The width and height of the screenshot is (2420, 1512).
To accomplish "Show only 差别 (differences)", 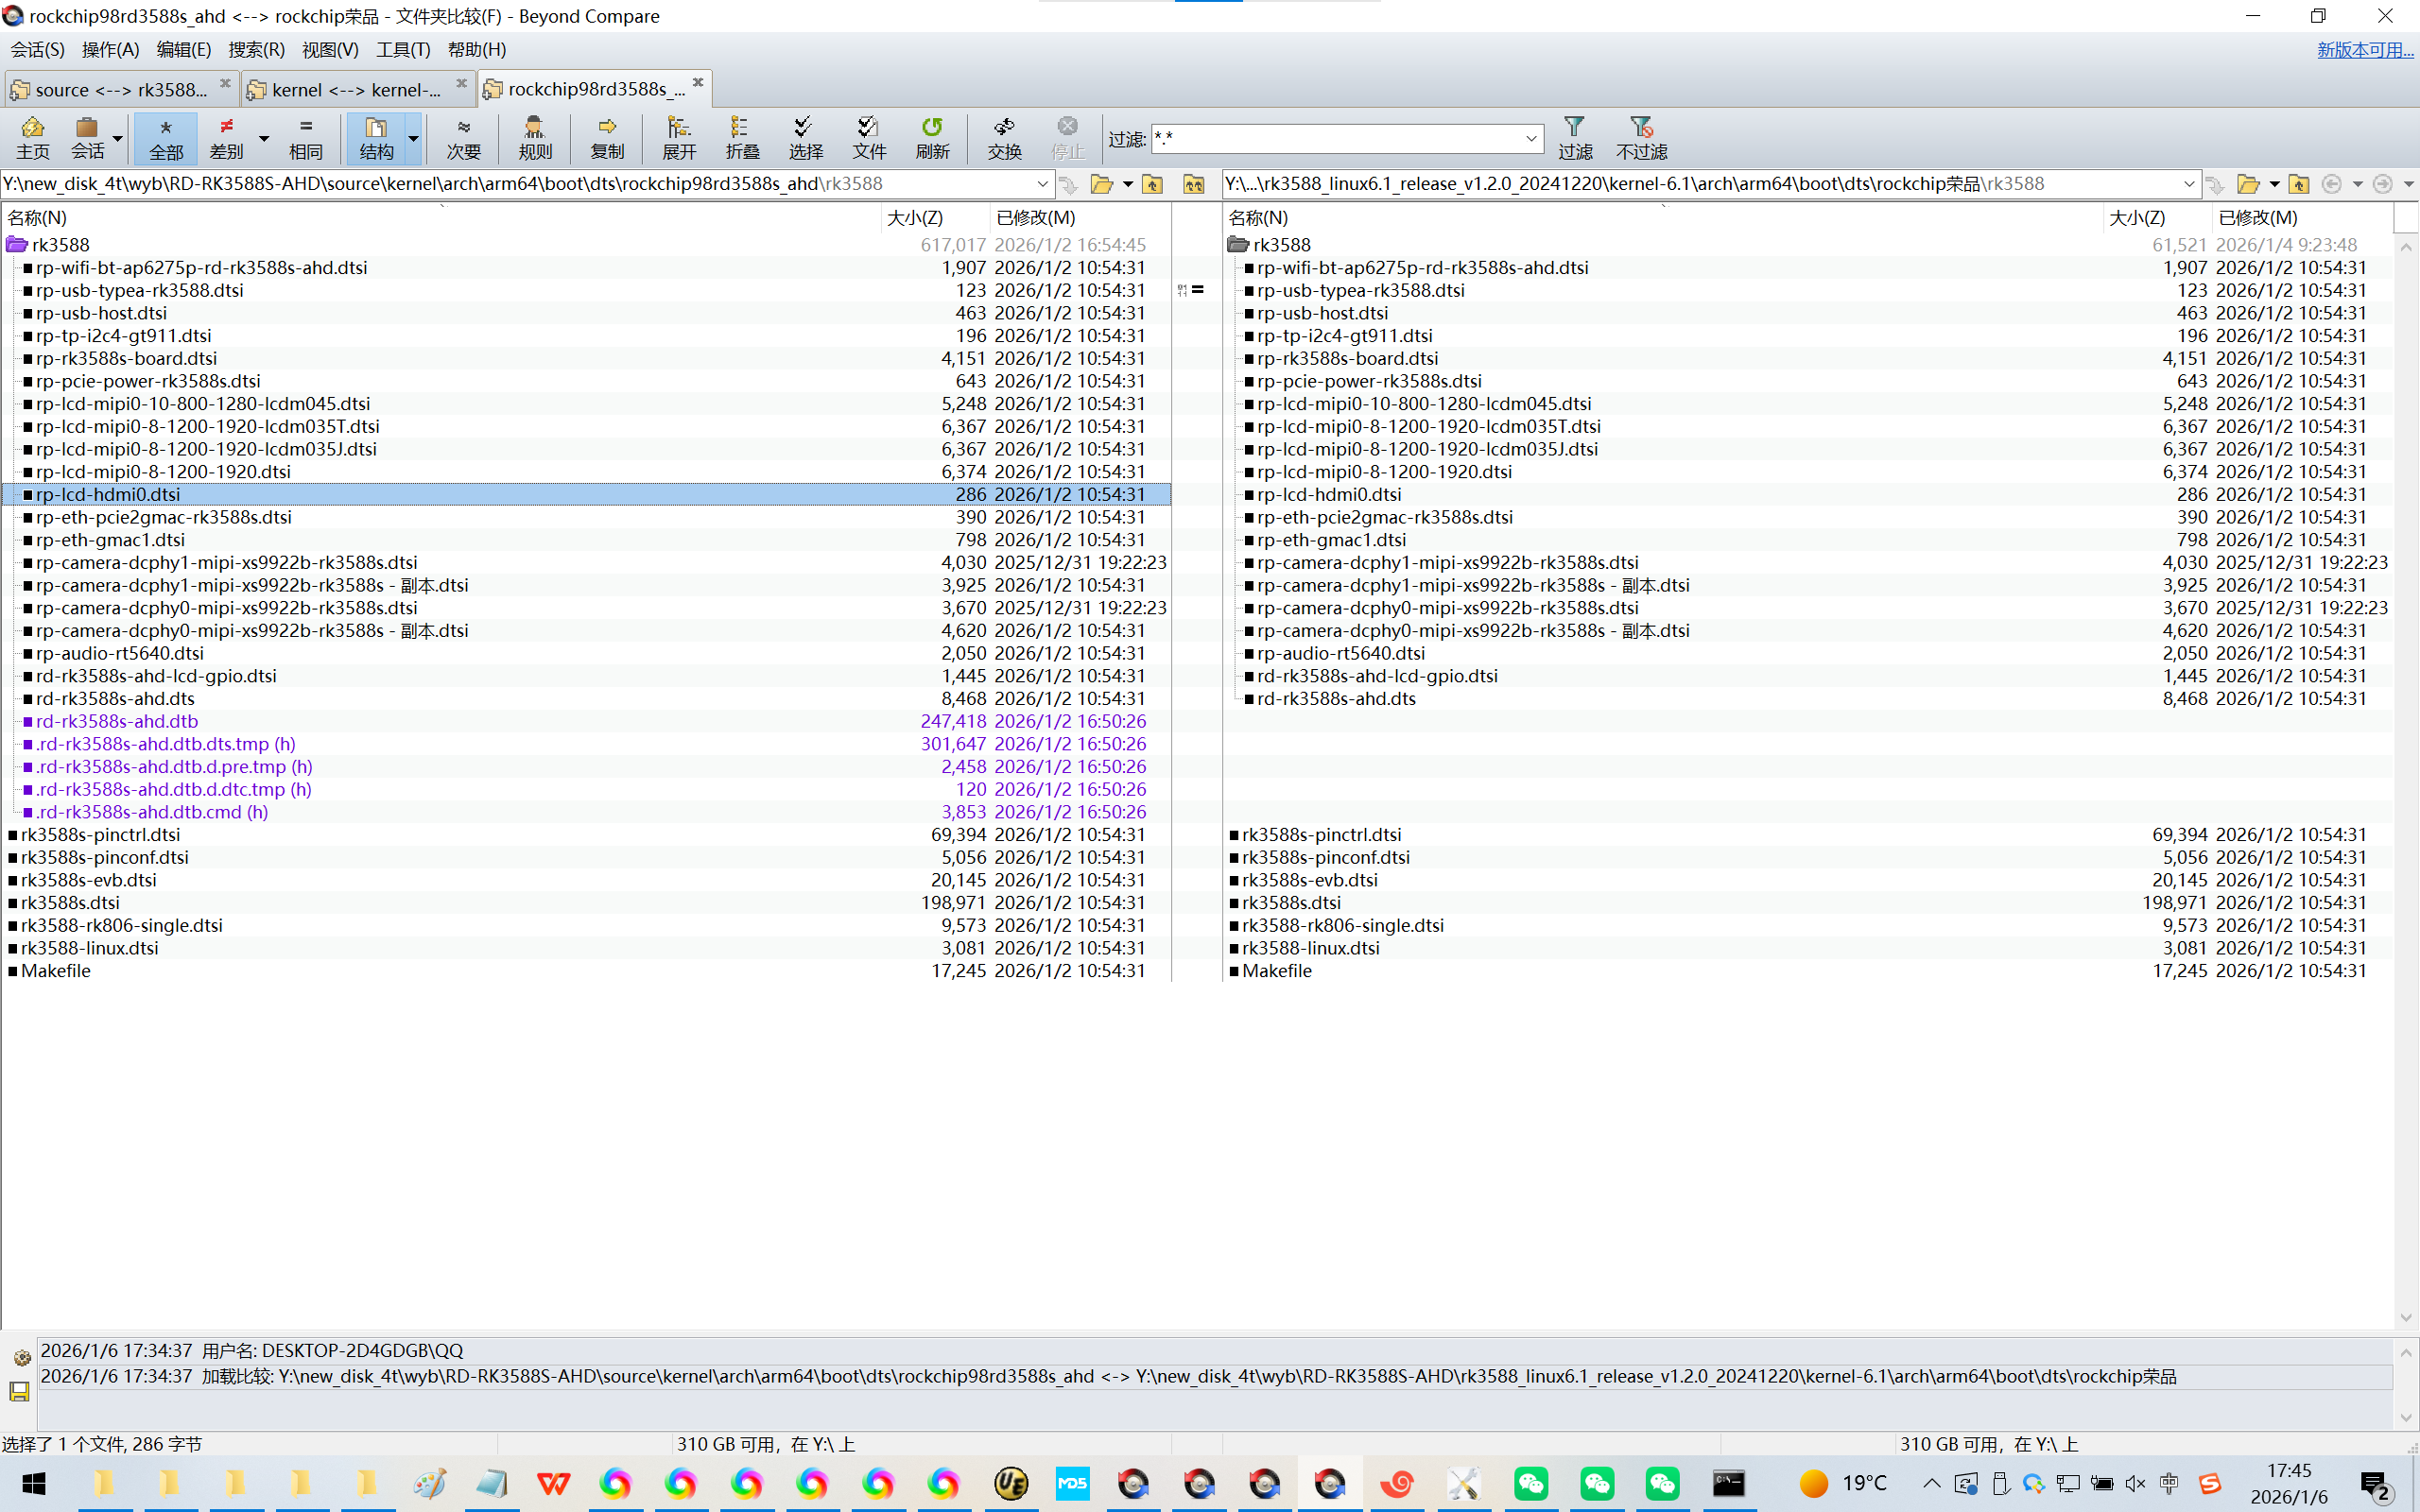I will pyautogui.click(x=227, y=138).
